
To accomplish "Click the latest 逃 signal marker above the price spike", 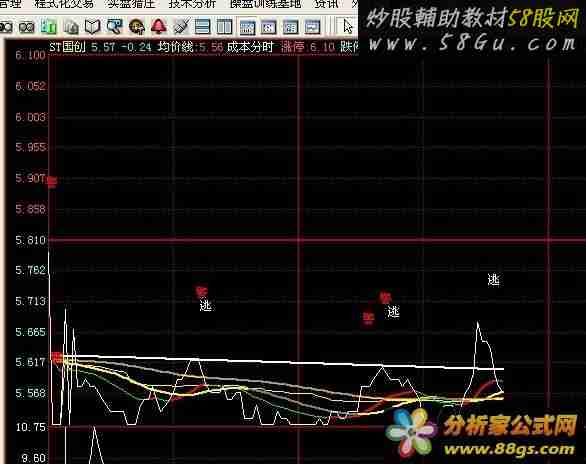I will [x=493, y=279].
